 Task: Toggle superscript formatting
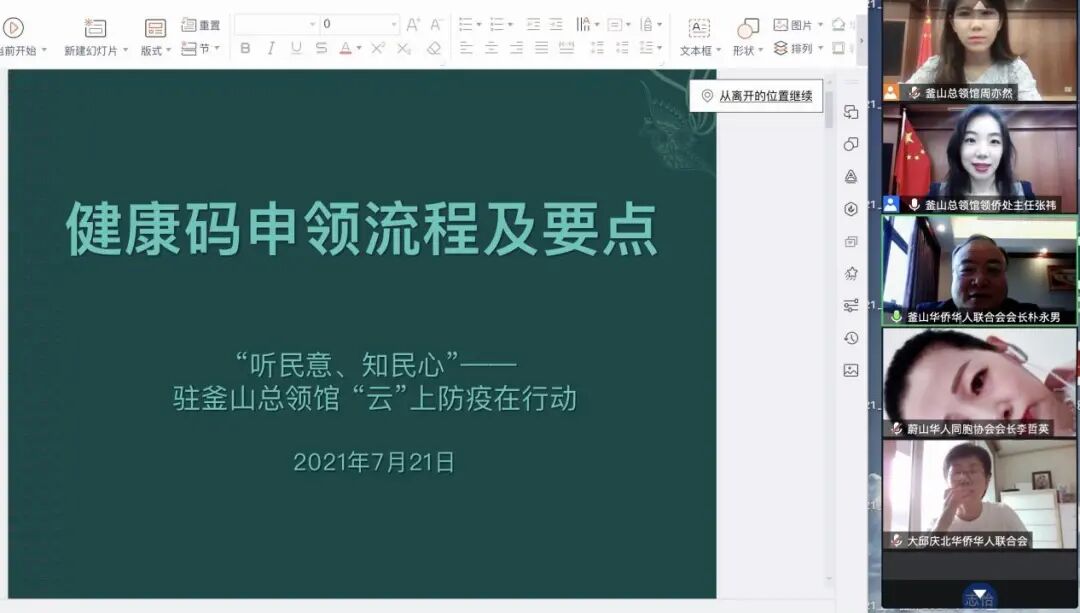(377, 48)
